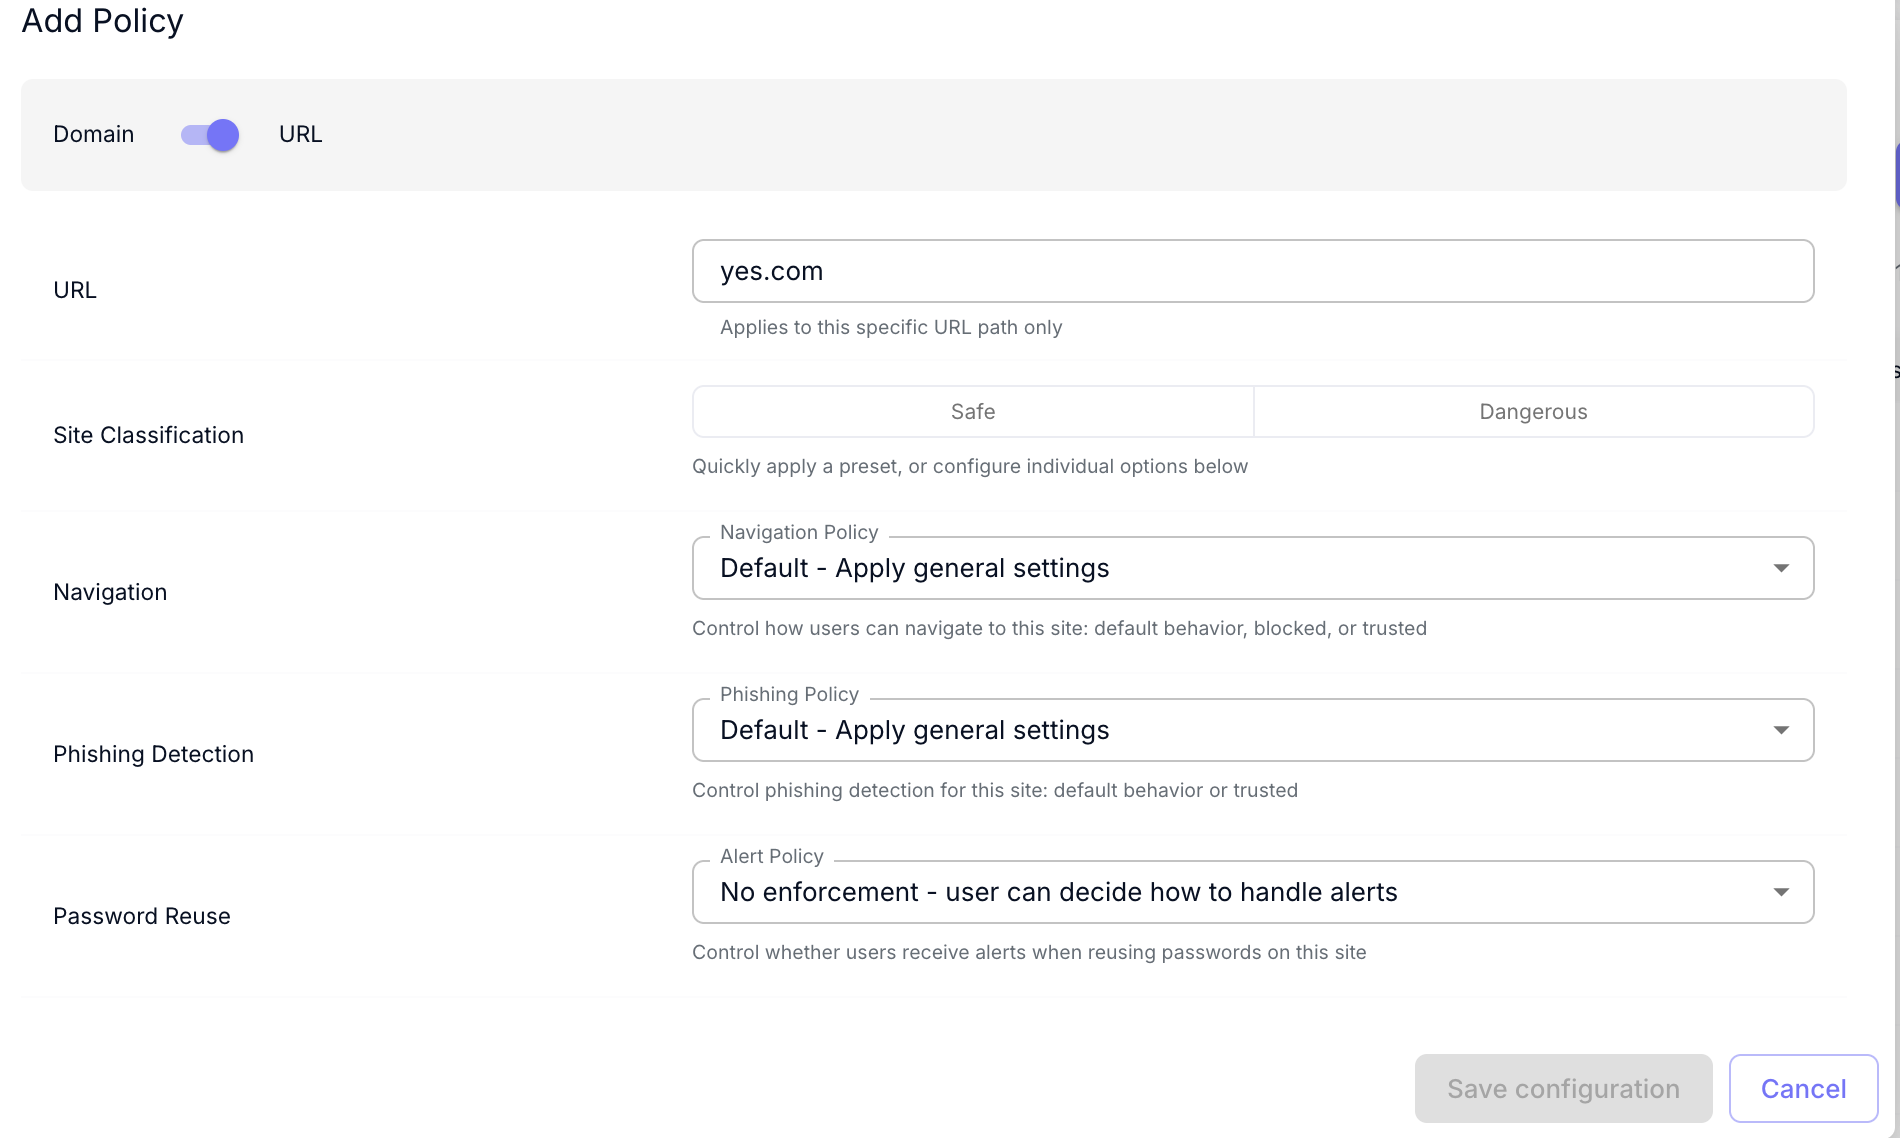This screenshot has width=1900, height=1138.
Task: Click the Add Policy heading
Action: click(103, 21)
